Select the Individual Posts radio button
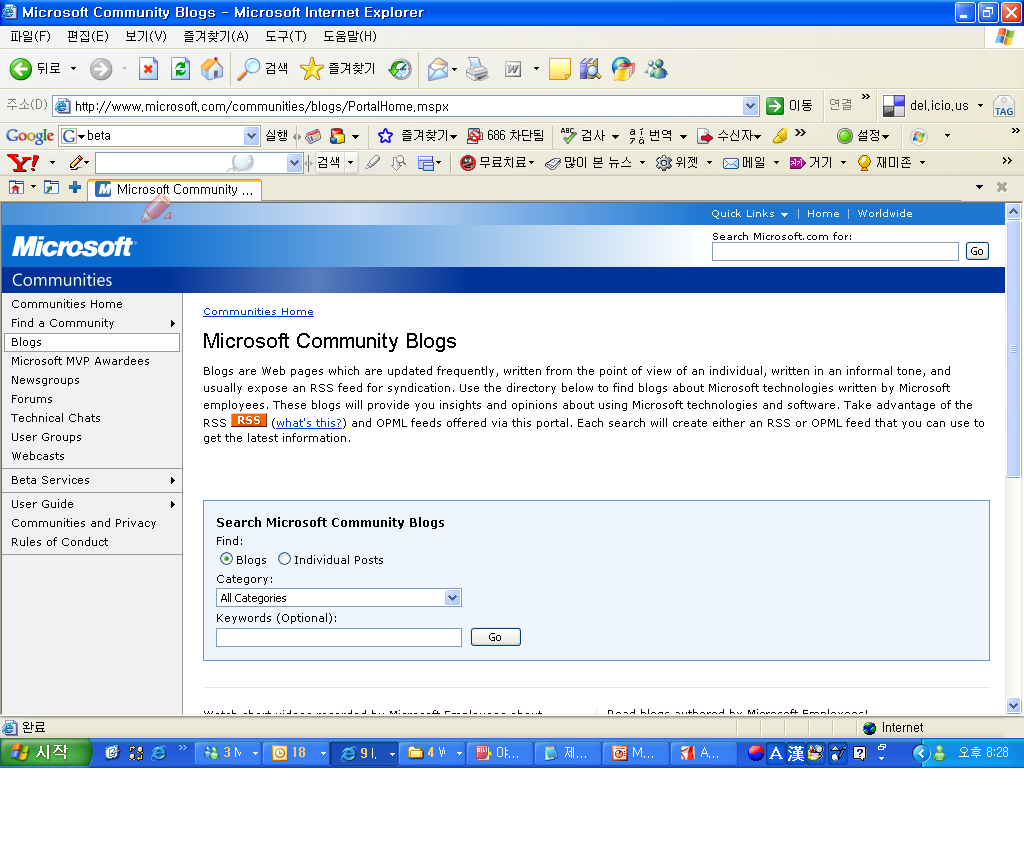The width and height of the screenshot is (1024, 850). tap(284, 559)
